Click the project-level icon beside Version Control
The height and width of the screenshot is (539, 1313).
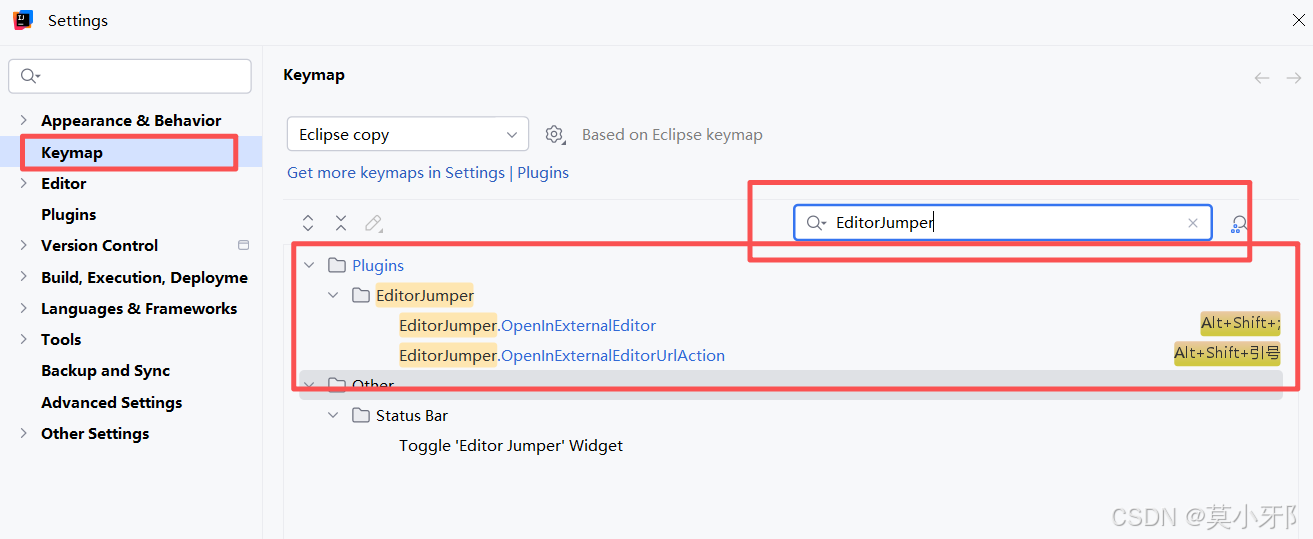(243, 245)
